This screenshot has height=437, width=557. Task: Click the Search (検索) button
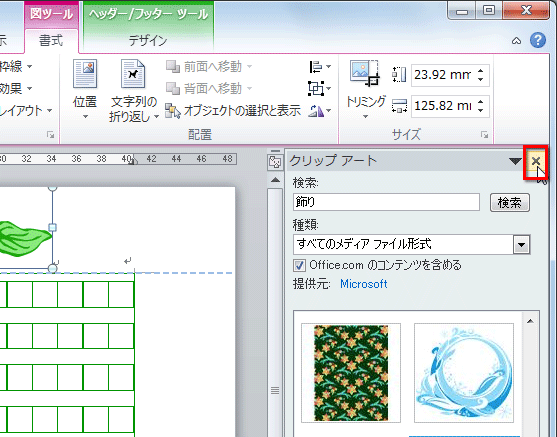pos(510,203)
